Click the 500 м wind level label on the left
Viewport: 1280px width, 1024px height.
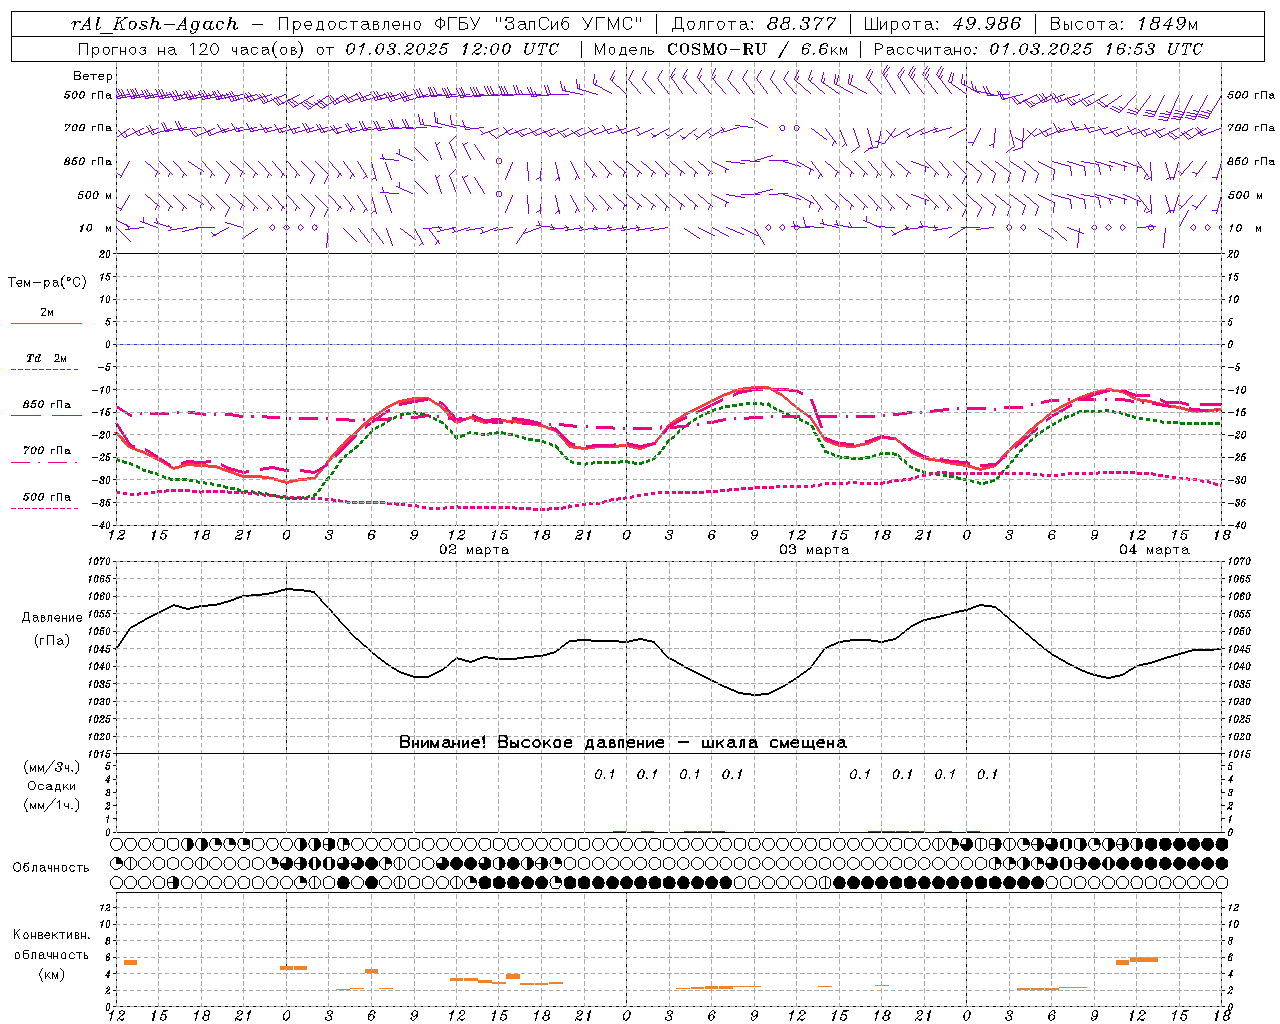coord(95,195)
